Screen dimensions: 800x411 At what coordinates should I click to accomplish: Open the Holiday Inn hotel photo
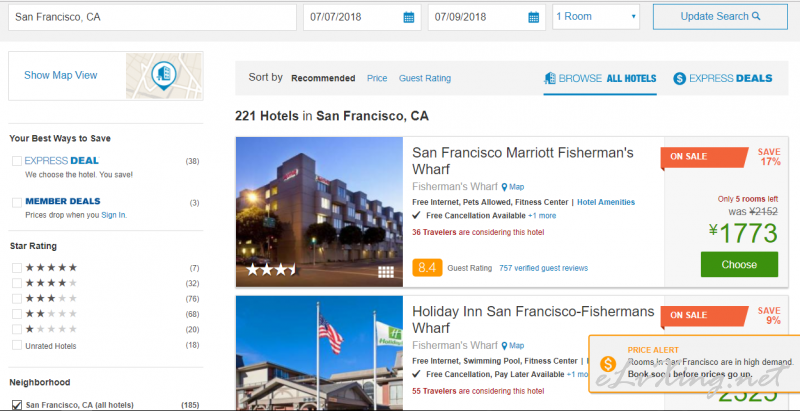click(319, 353)
